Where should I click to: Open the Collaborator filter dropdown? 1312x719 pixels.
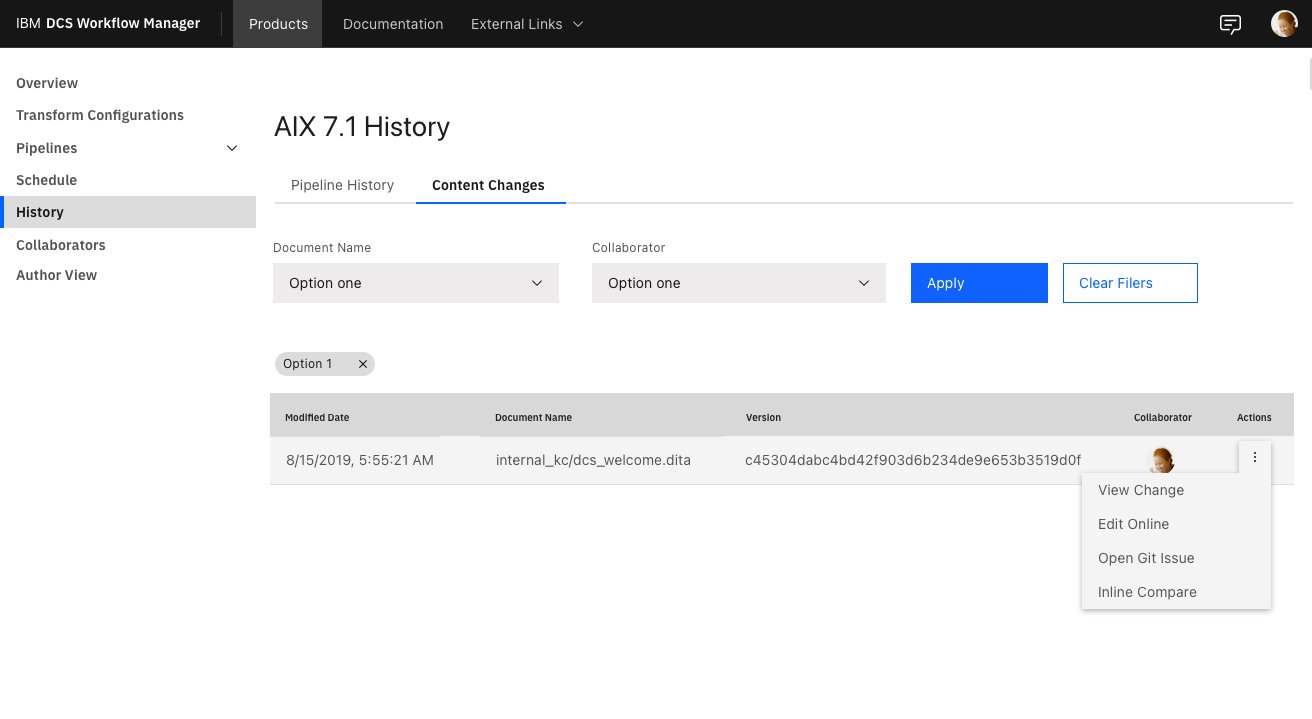click(739, 283)
